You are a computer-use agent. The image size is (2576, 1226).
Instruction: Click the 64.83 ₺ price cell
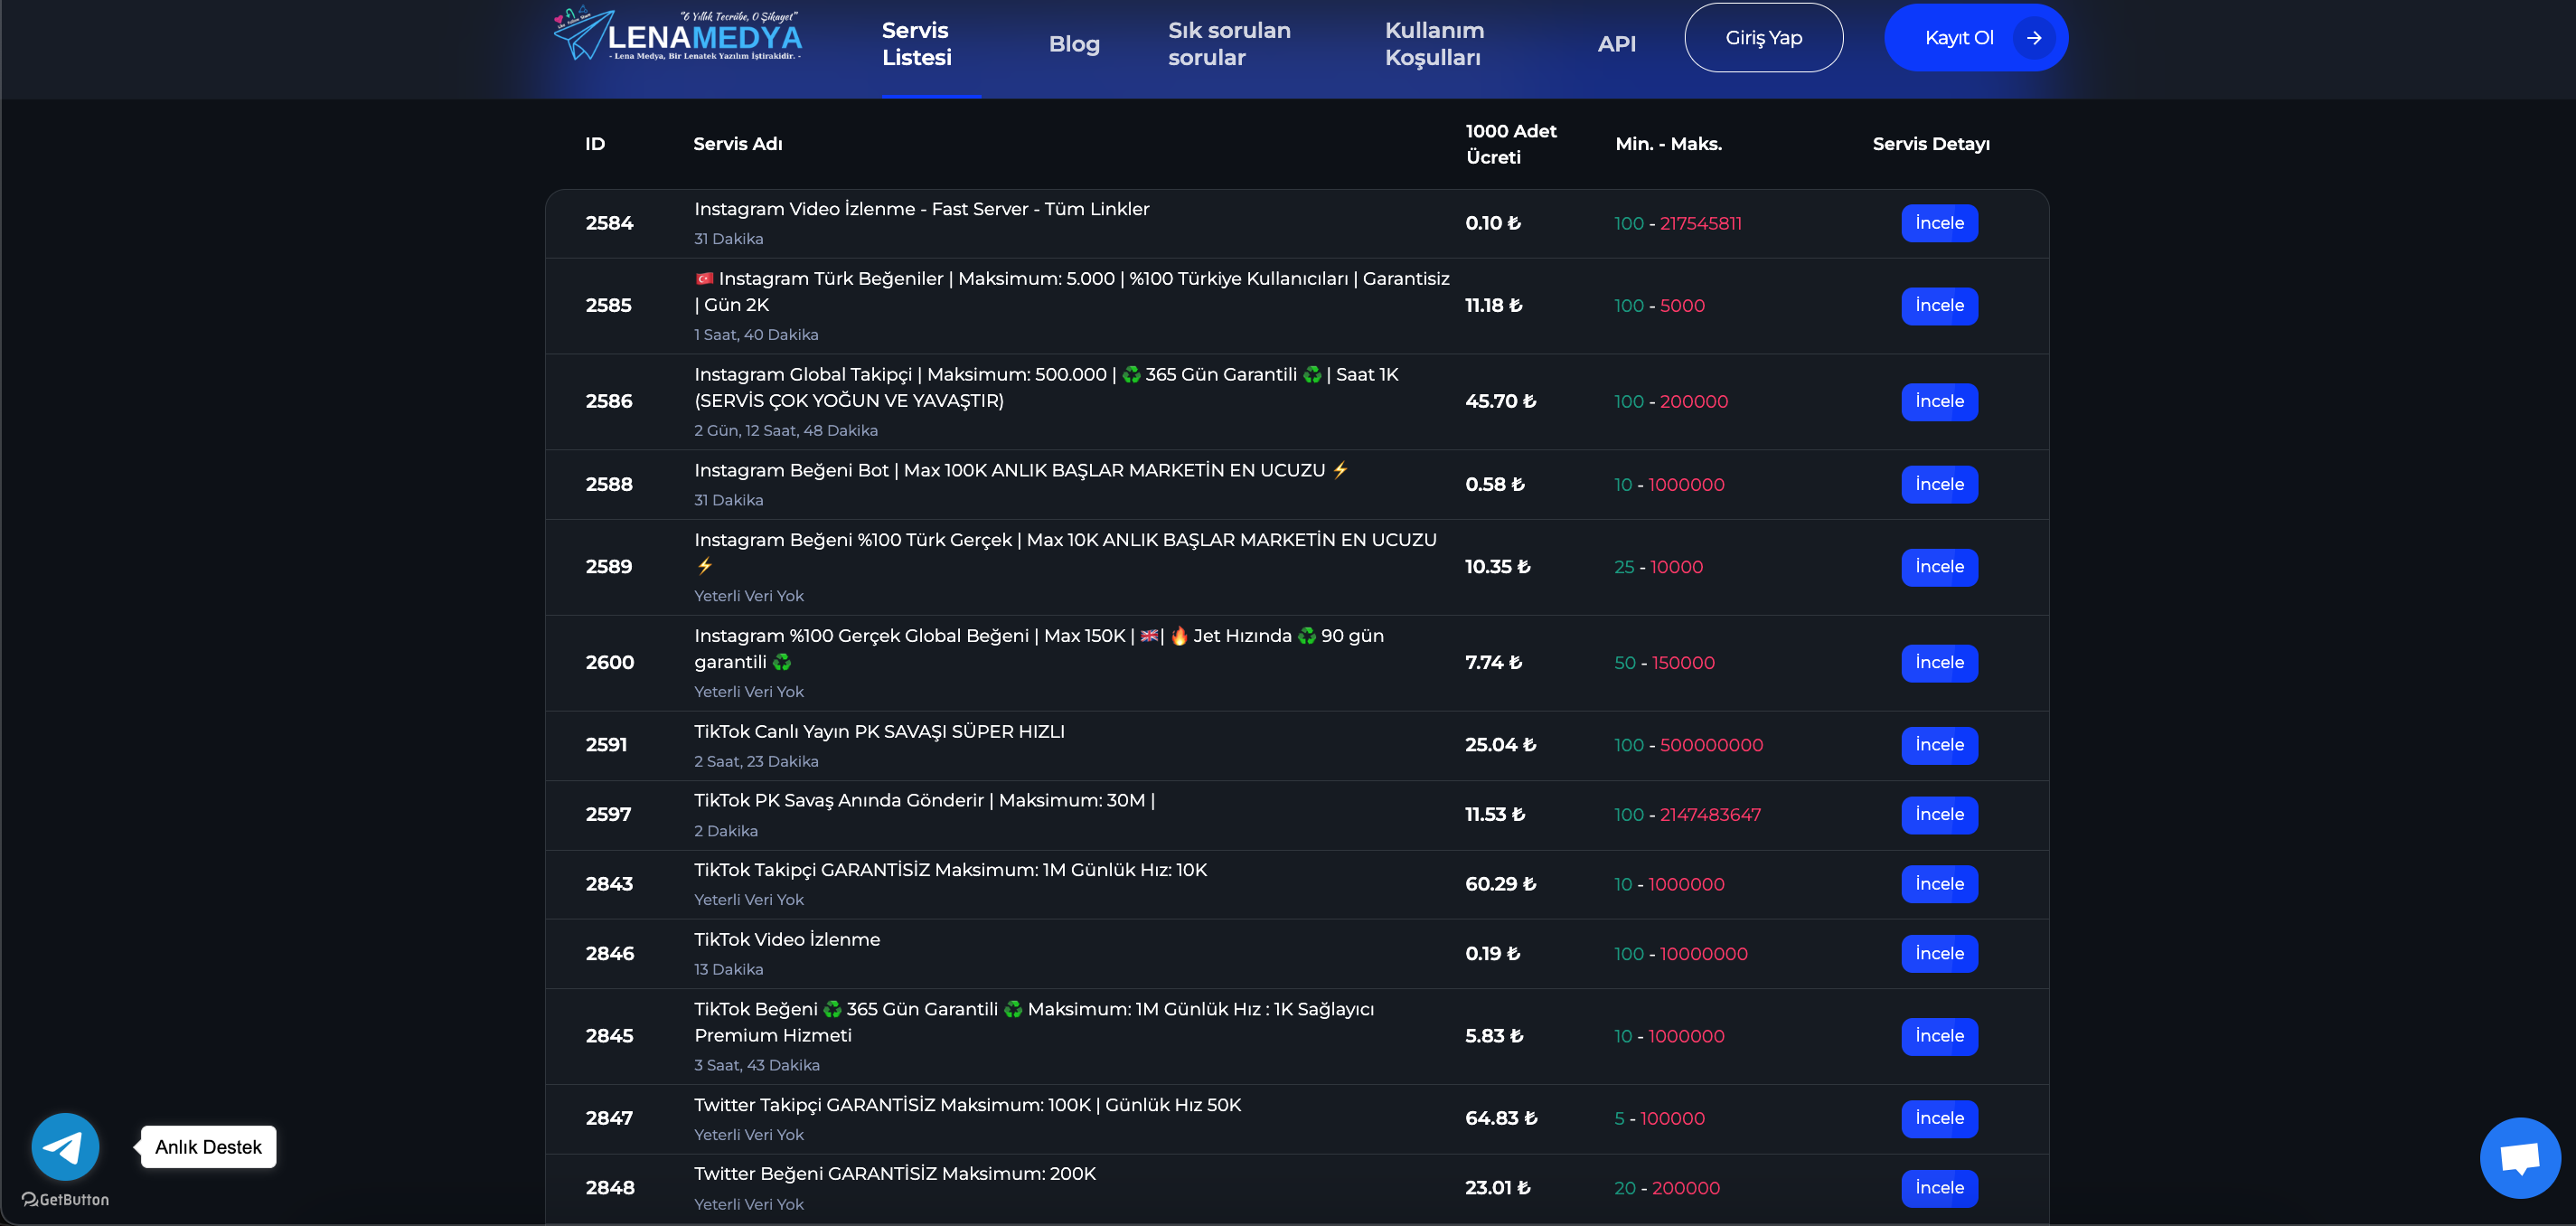pyautogui.click(x=1500, y=1118)
